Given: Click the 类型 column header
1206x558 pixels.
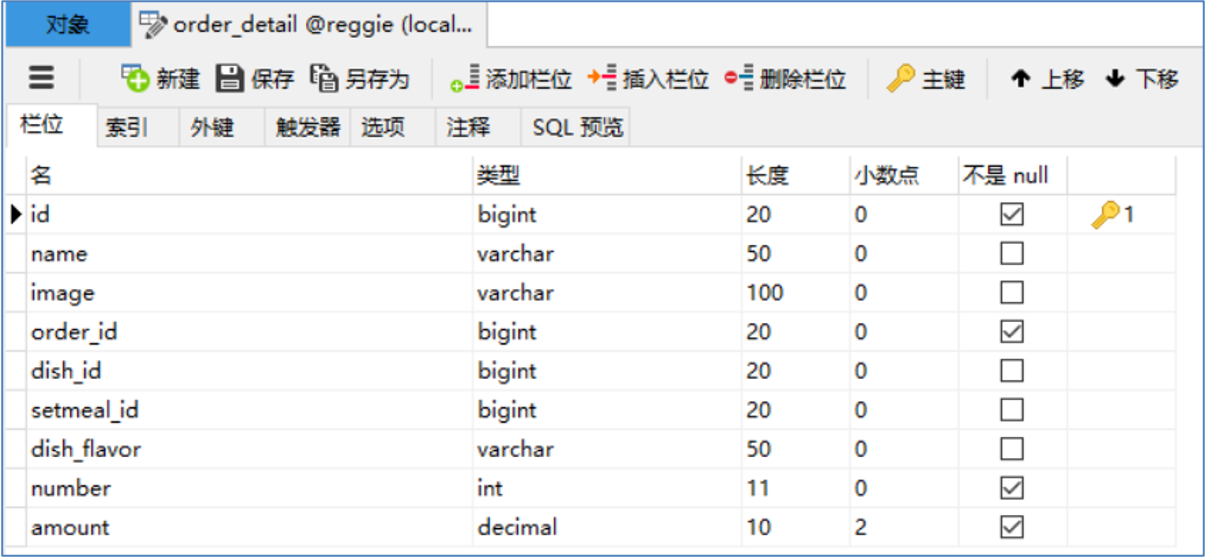Looking at the screenshot, I should click(x=607, y=175).
